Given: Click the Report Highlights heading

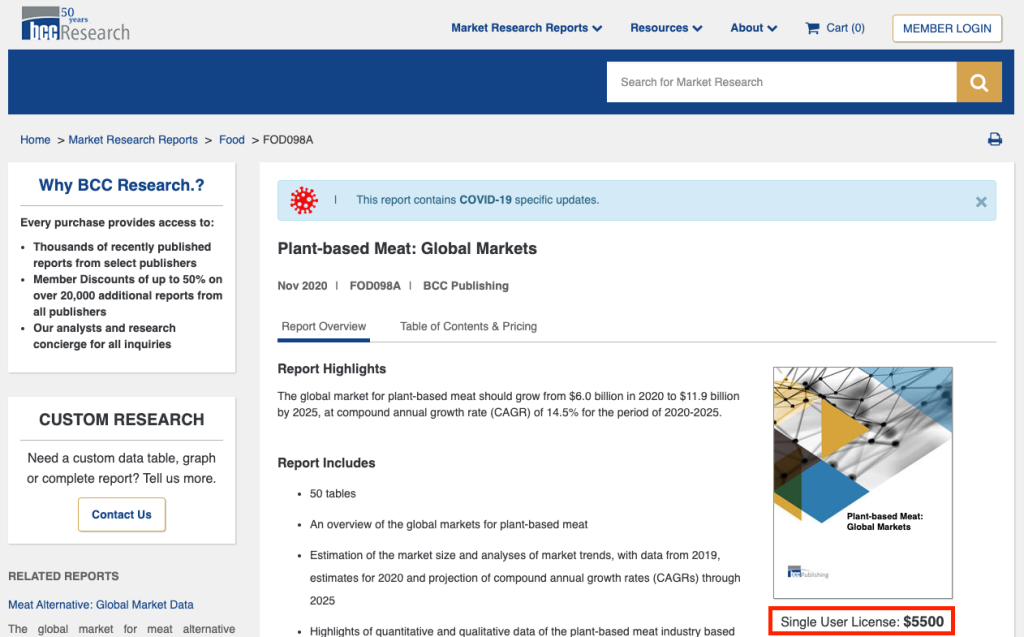Looking at the screenshot, I should click(332, 369).
